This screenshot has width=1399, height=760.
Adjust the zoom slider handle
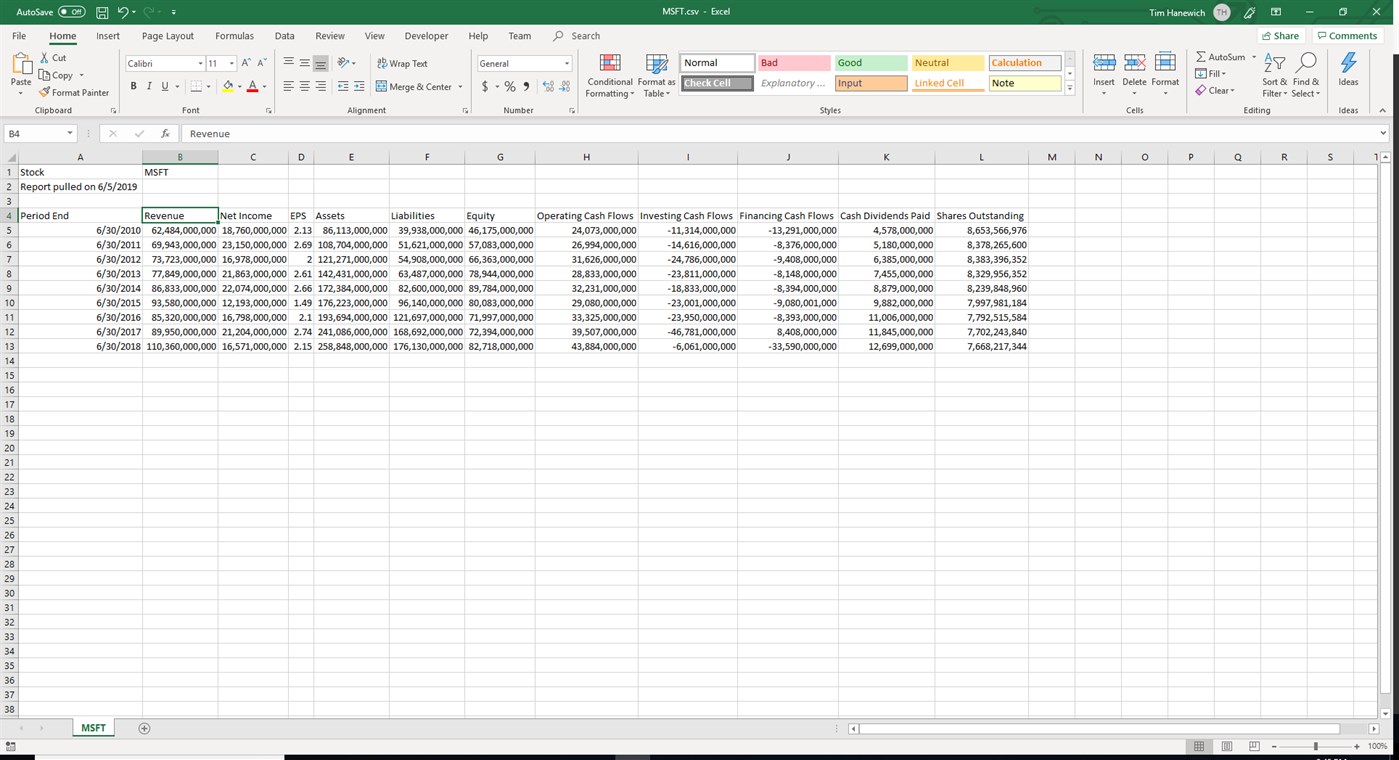1316,747
